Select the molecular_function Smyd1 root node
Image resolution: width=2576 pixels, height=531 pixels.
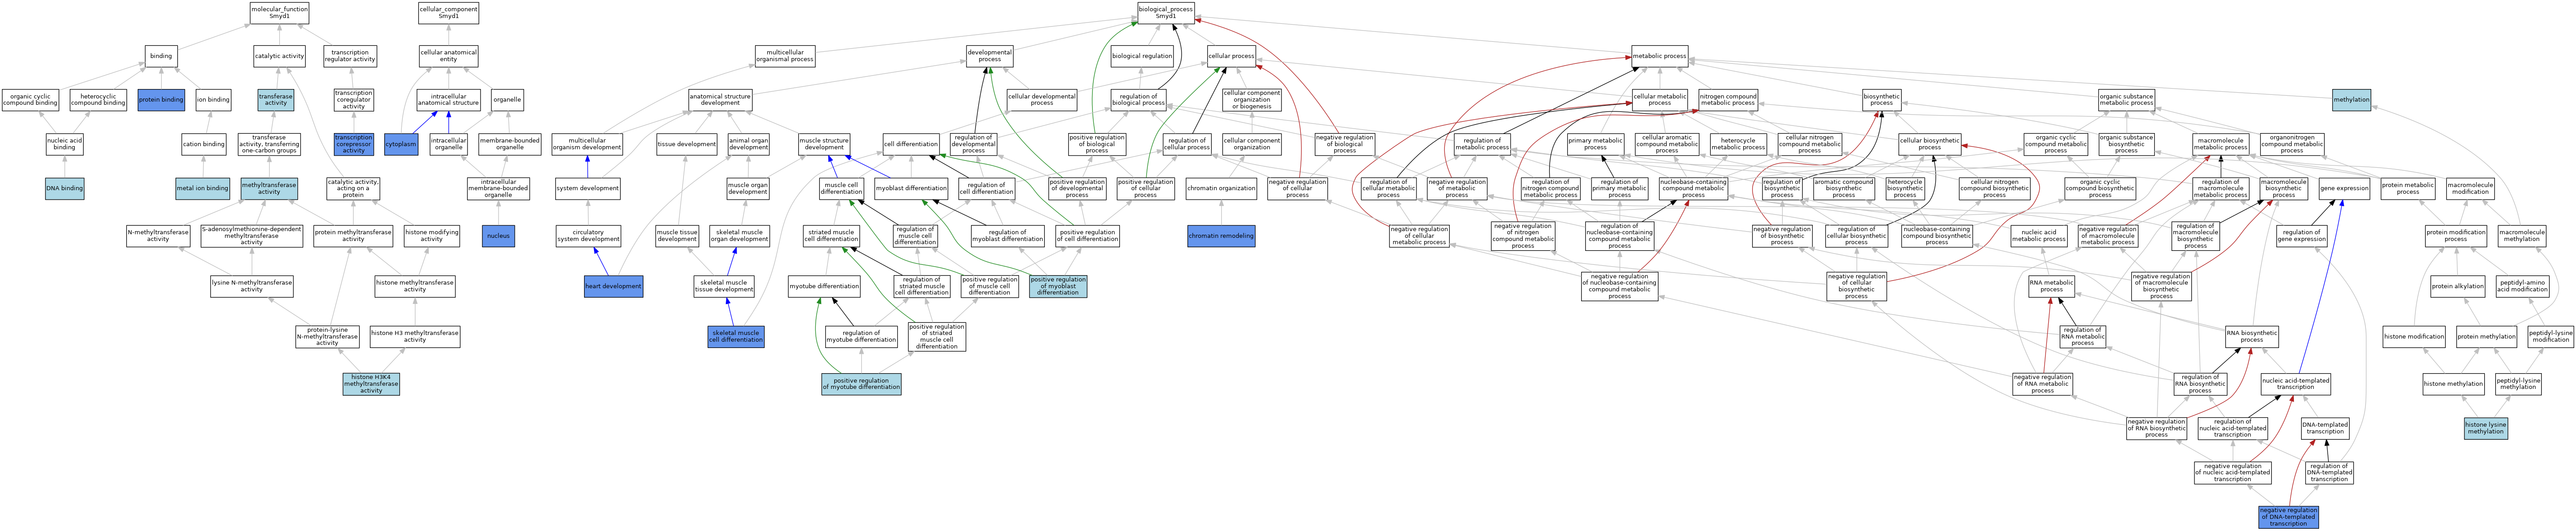pos(279,12)
